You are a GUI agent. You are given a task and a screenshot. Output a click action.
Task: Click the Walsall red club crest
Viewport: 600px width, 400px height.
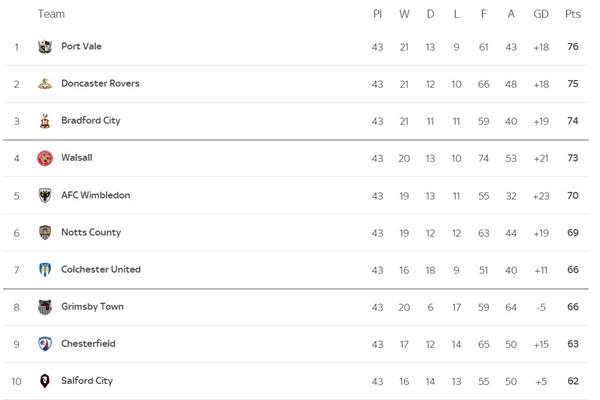click(45, 158)
